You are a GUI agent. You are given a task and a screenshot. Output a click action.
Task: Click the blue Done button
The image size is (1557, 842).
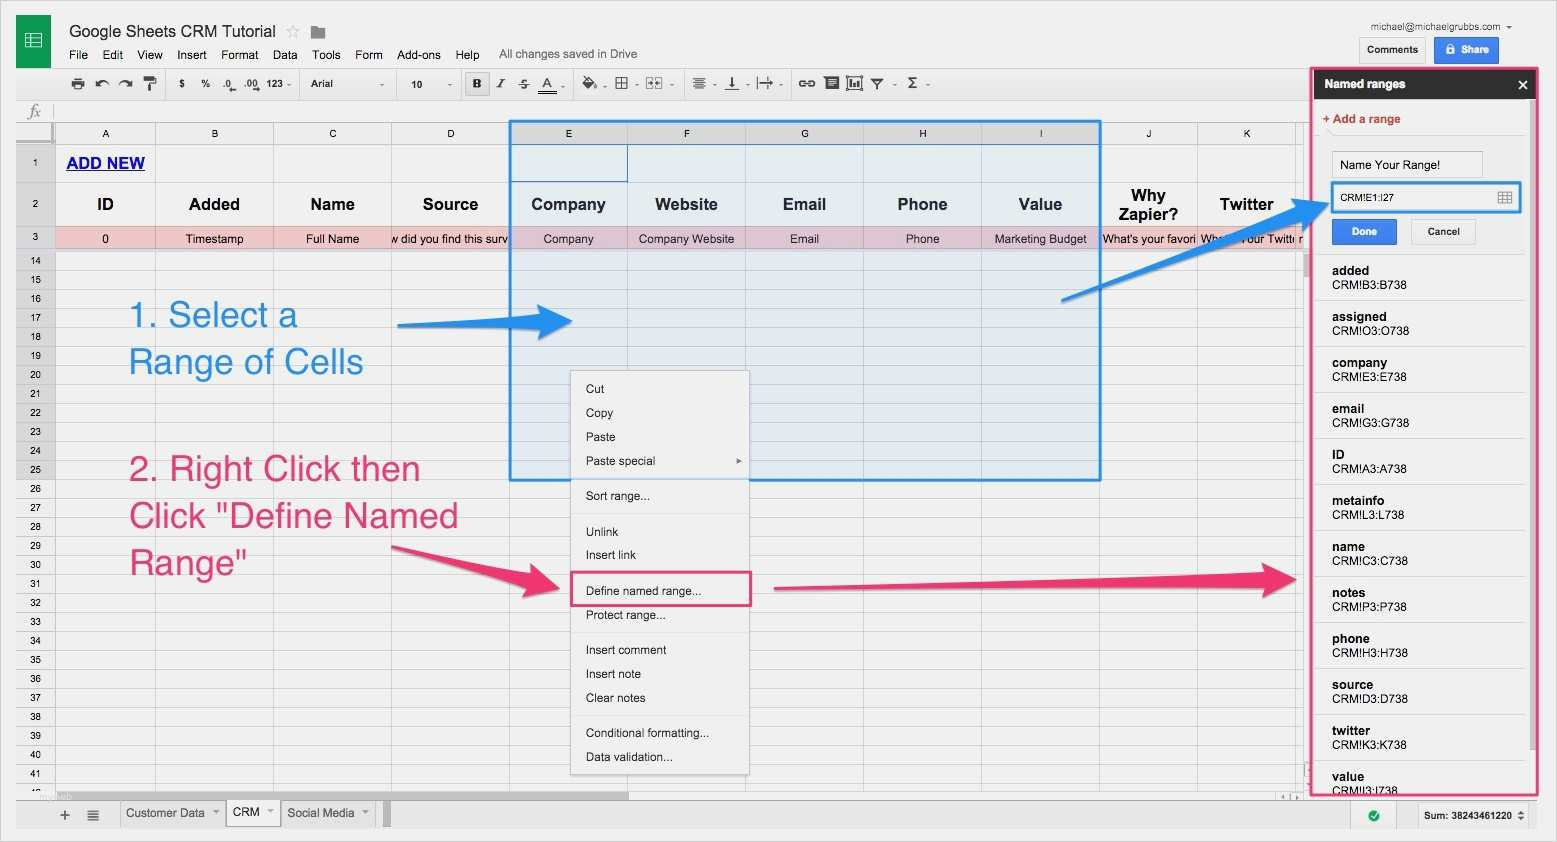[1364, 232]
